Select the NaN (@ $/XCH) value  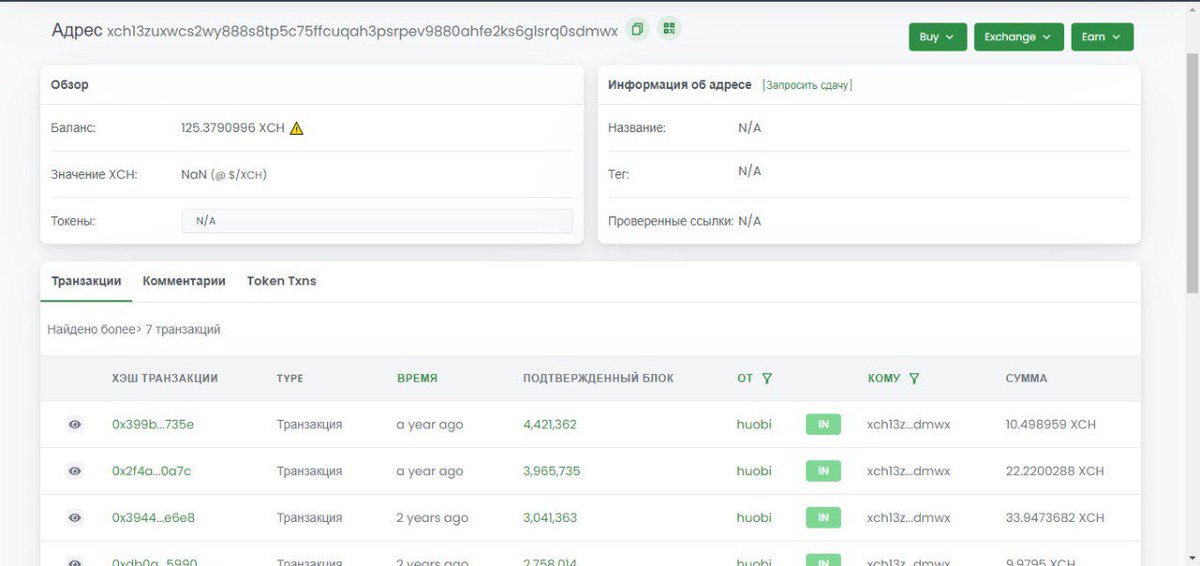coord(224,174)
